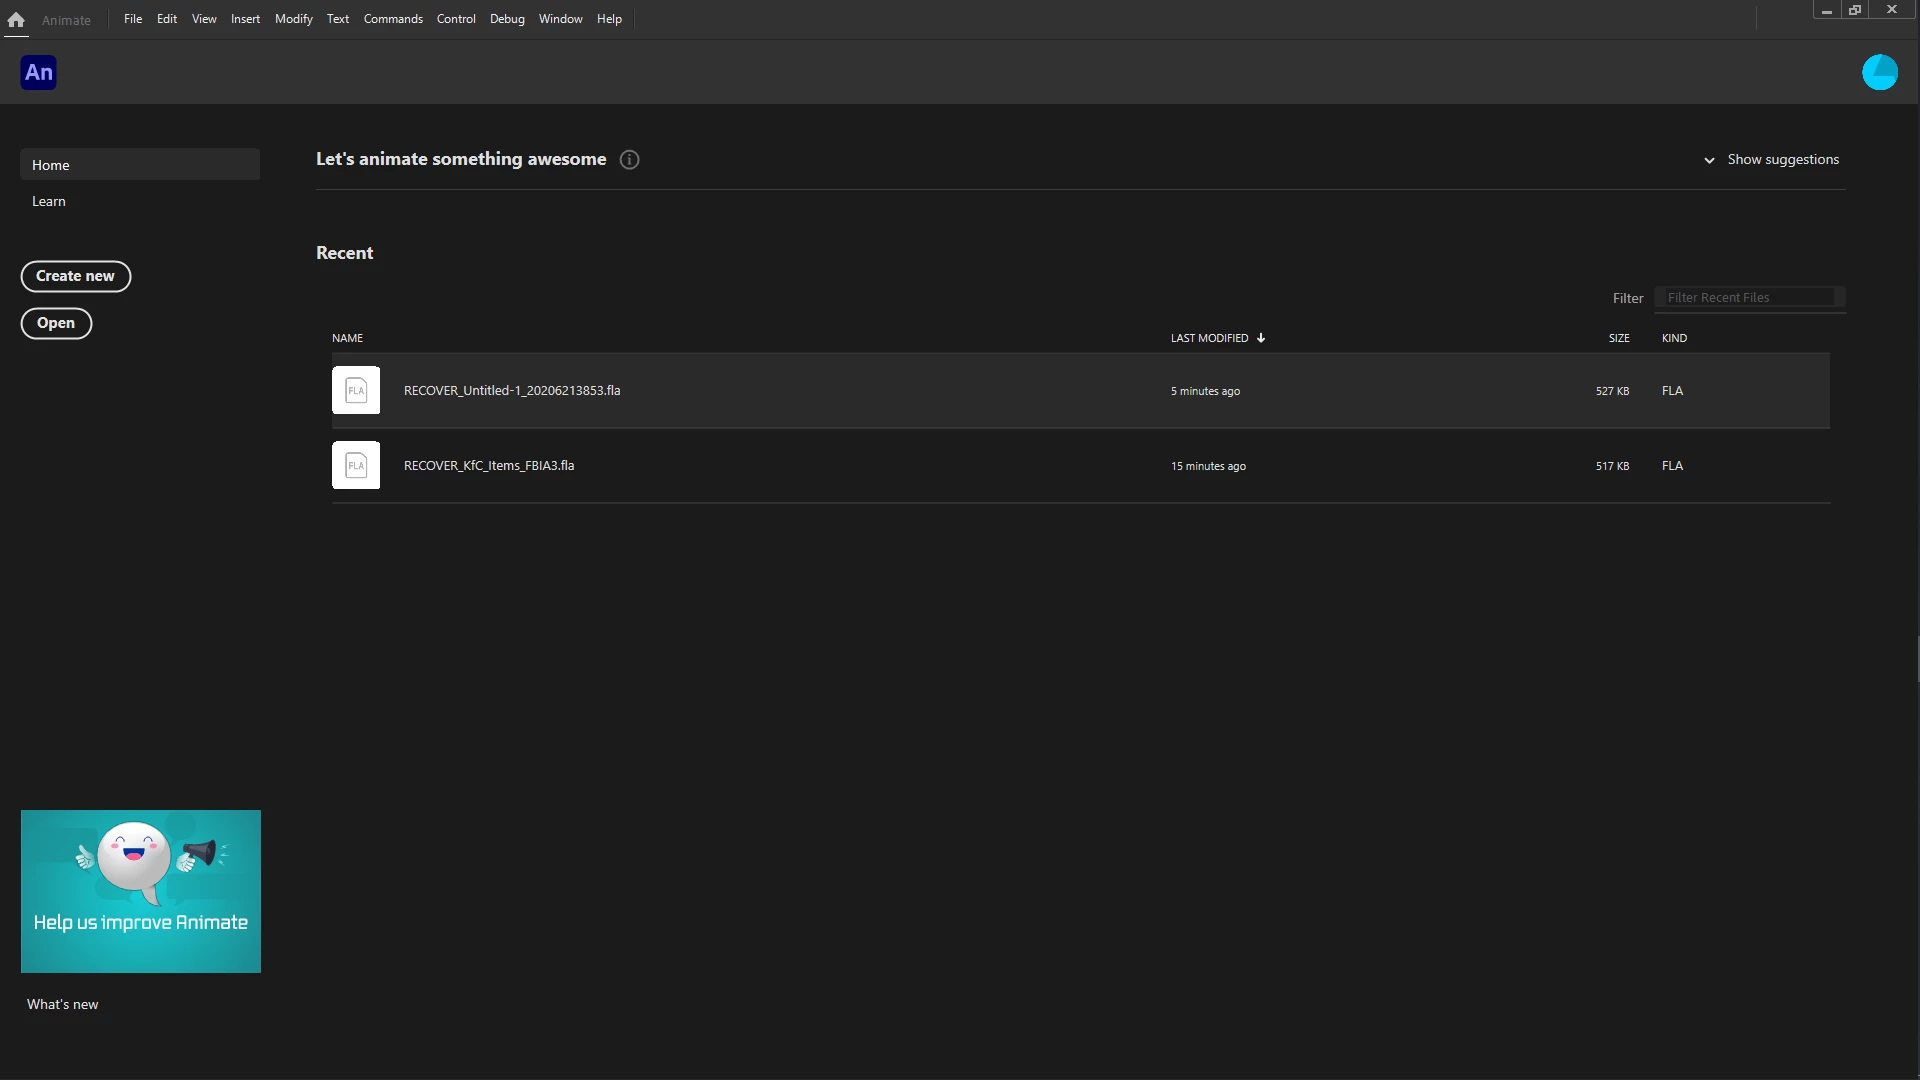The image size is (1920, 1080).
Task: Click the Home house icon
Action: click(16, 19)
